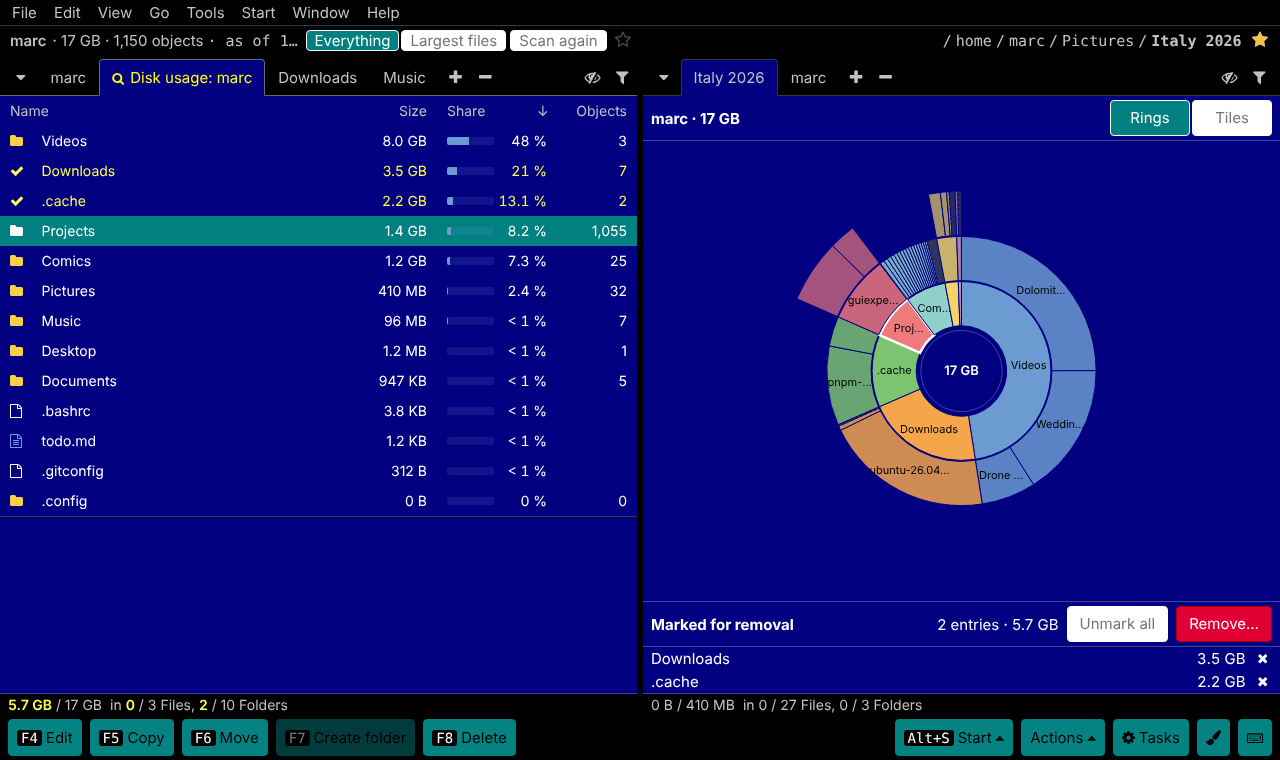Click the keyboard icon in bottom bar
This screenshot has height=760, width=1280.
1255,738
